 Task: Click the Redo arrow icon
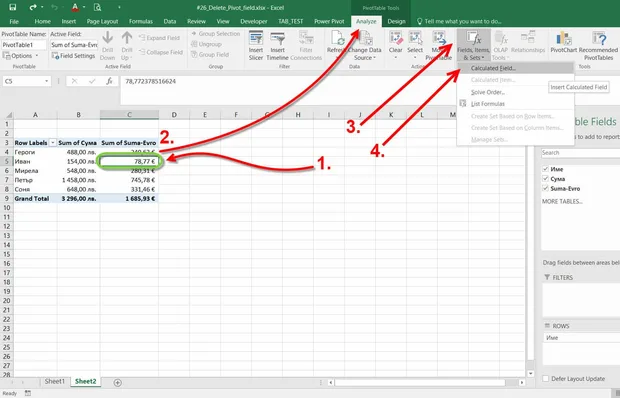click(33, 7)
